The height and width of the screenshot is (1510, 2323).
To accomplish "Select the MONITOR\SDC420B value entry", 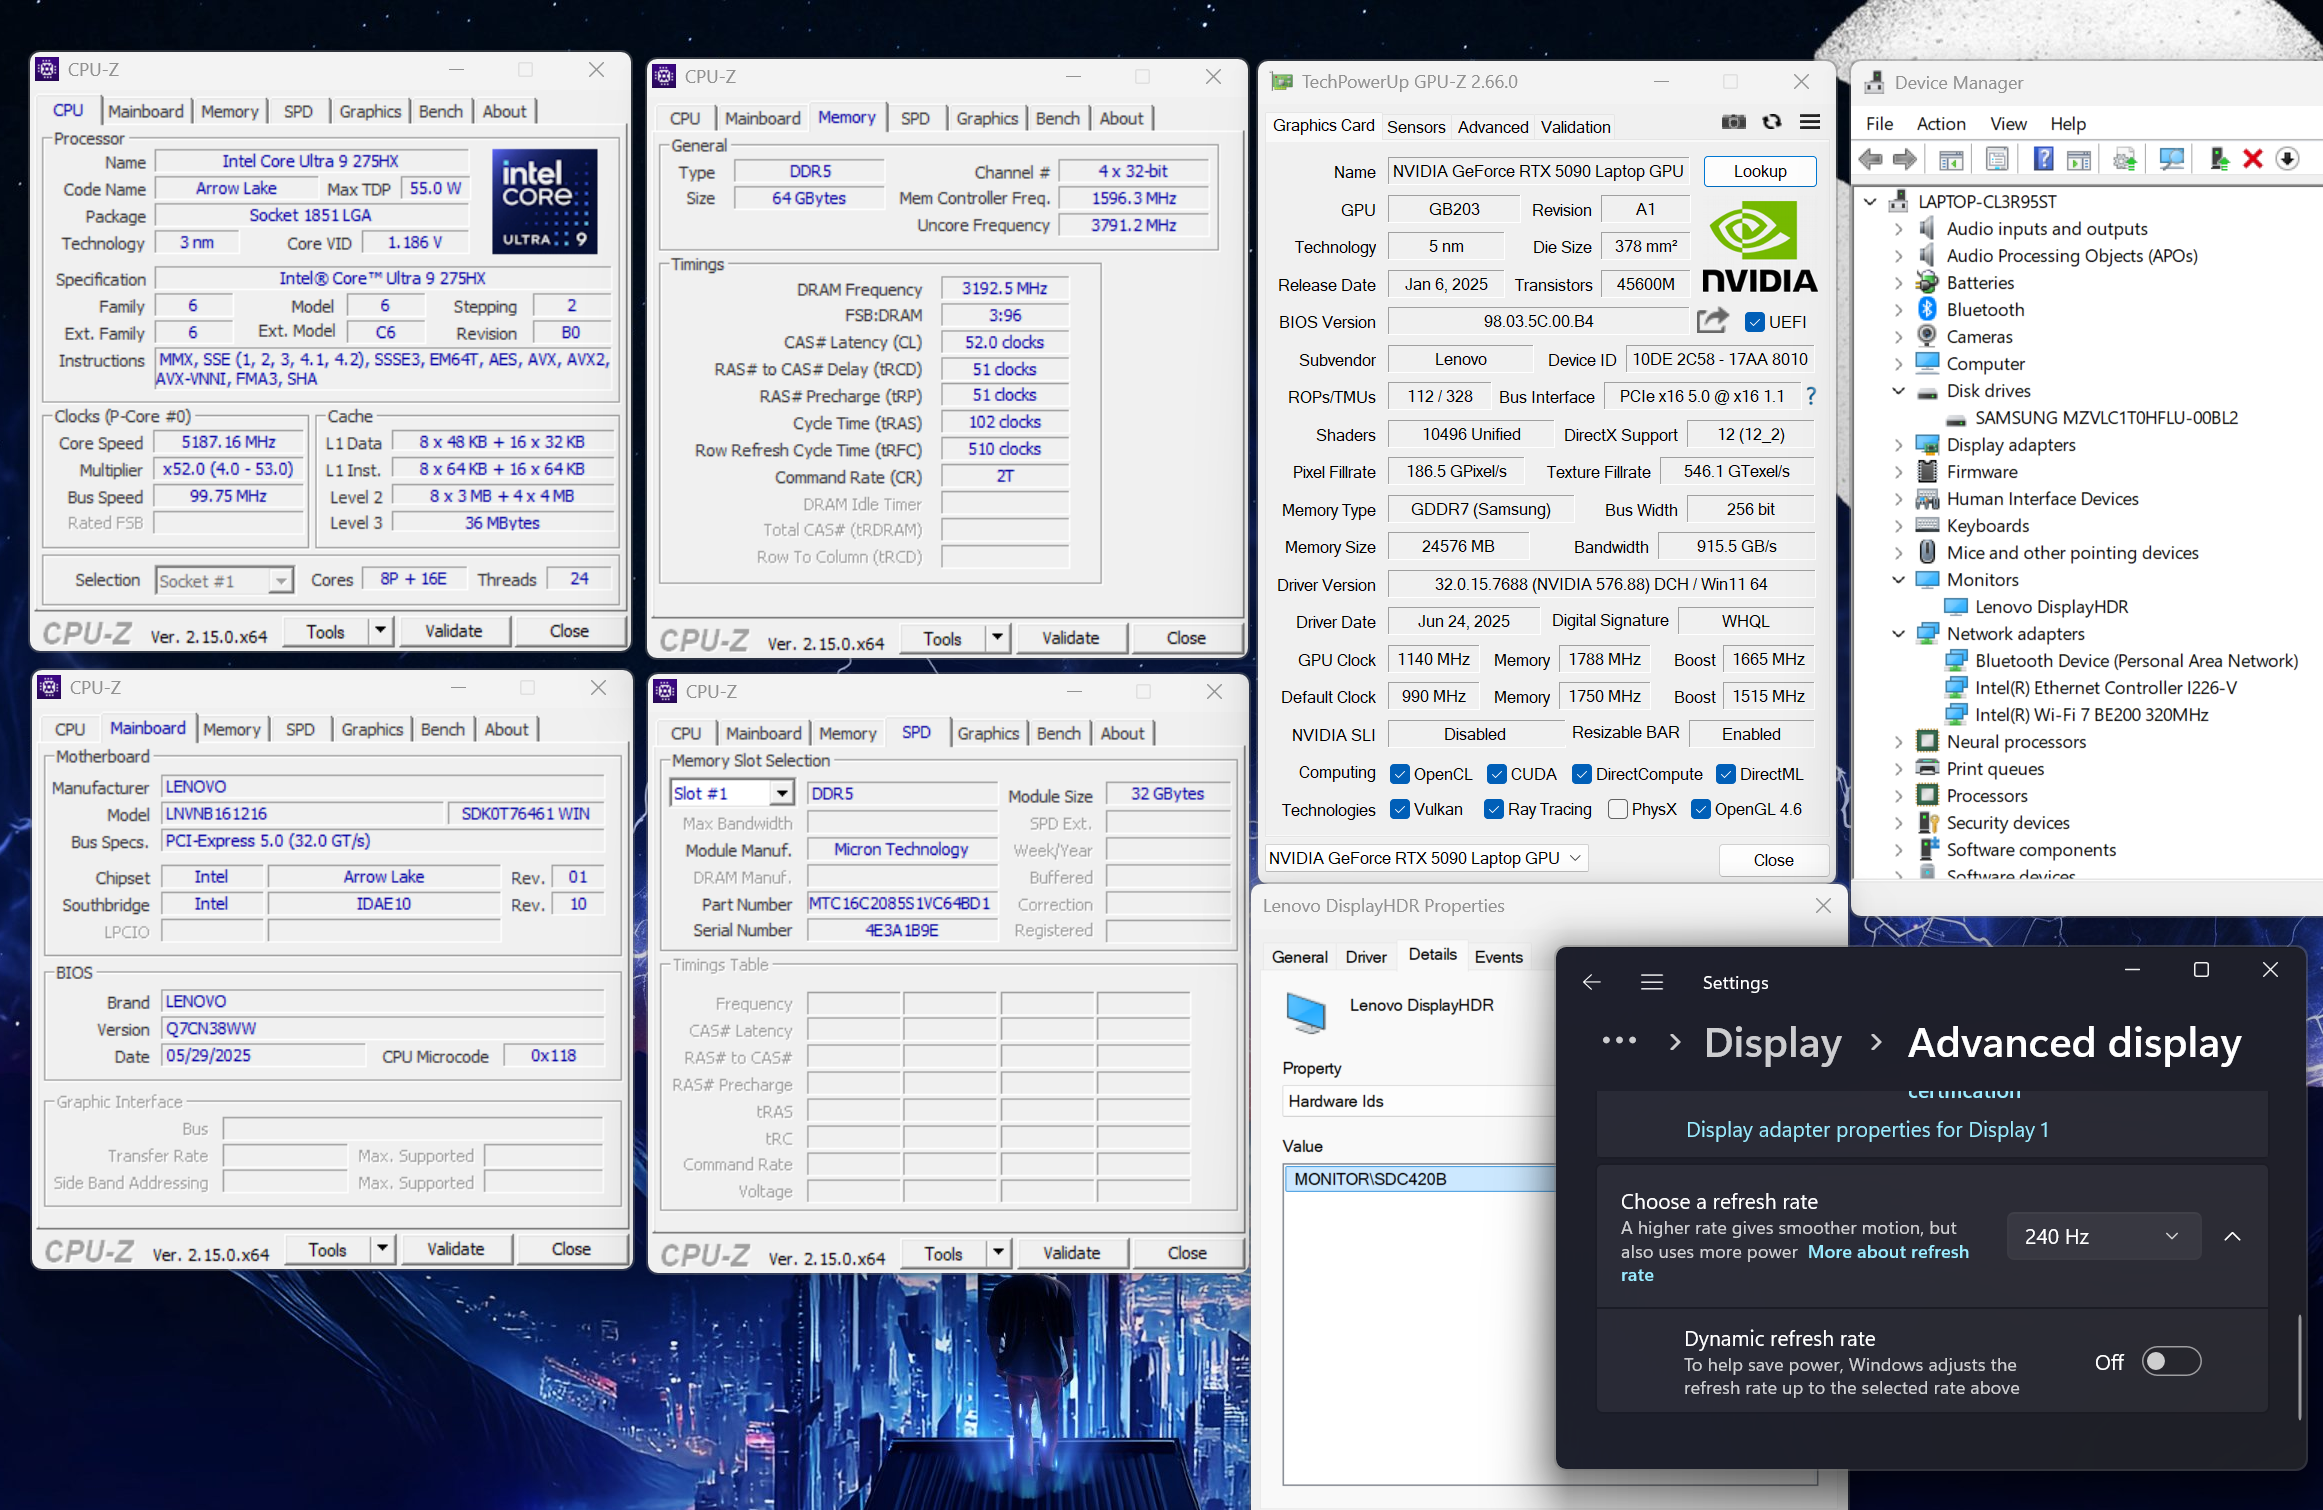I will tap(1419, 1179).
